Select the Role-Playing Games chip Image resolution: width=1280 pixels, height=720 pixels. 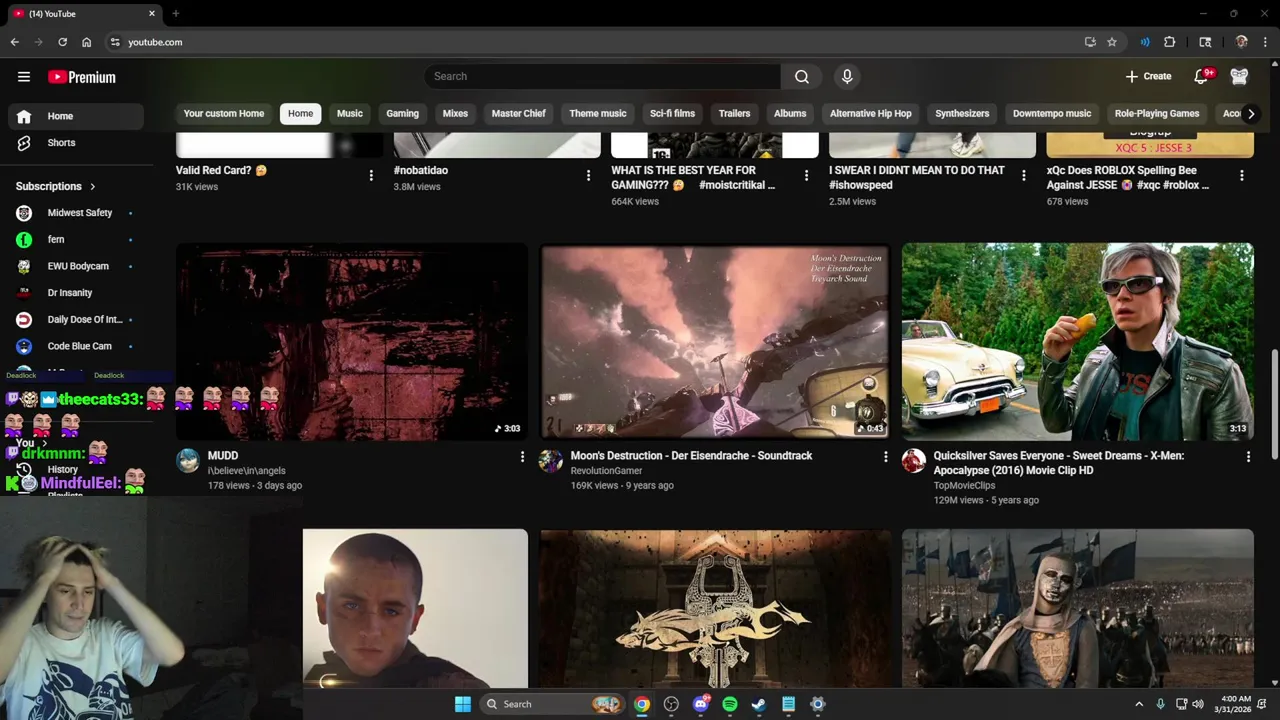(x=1157, y=114)
